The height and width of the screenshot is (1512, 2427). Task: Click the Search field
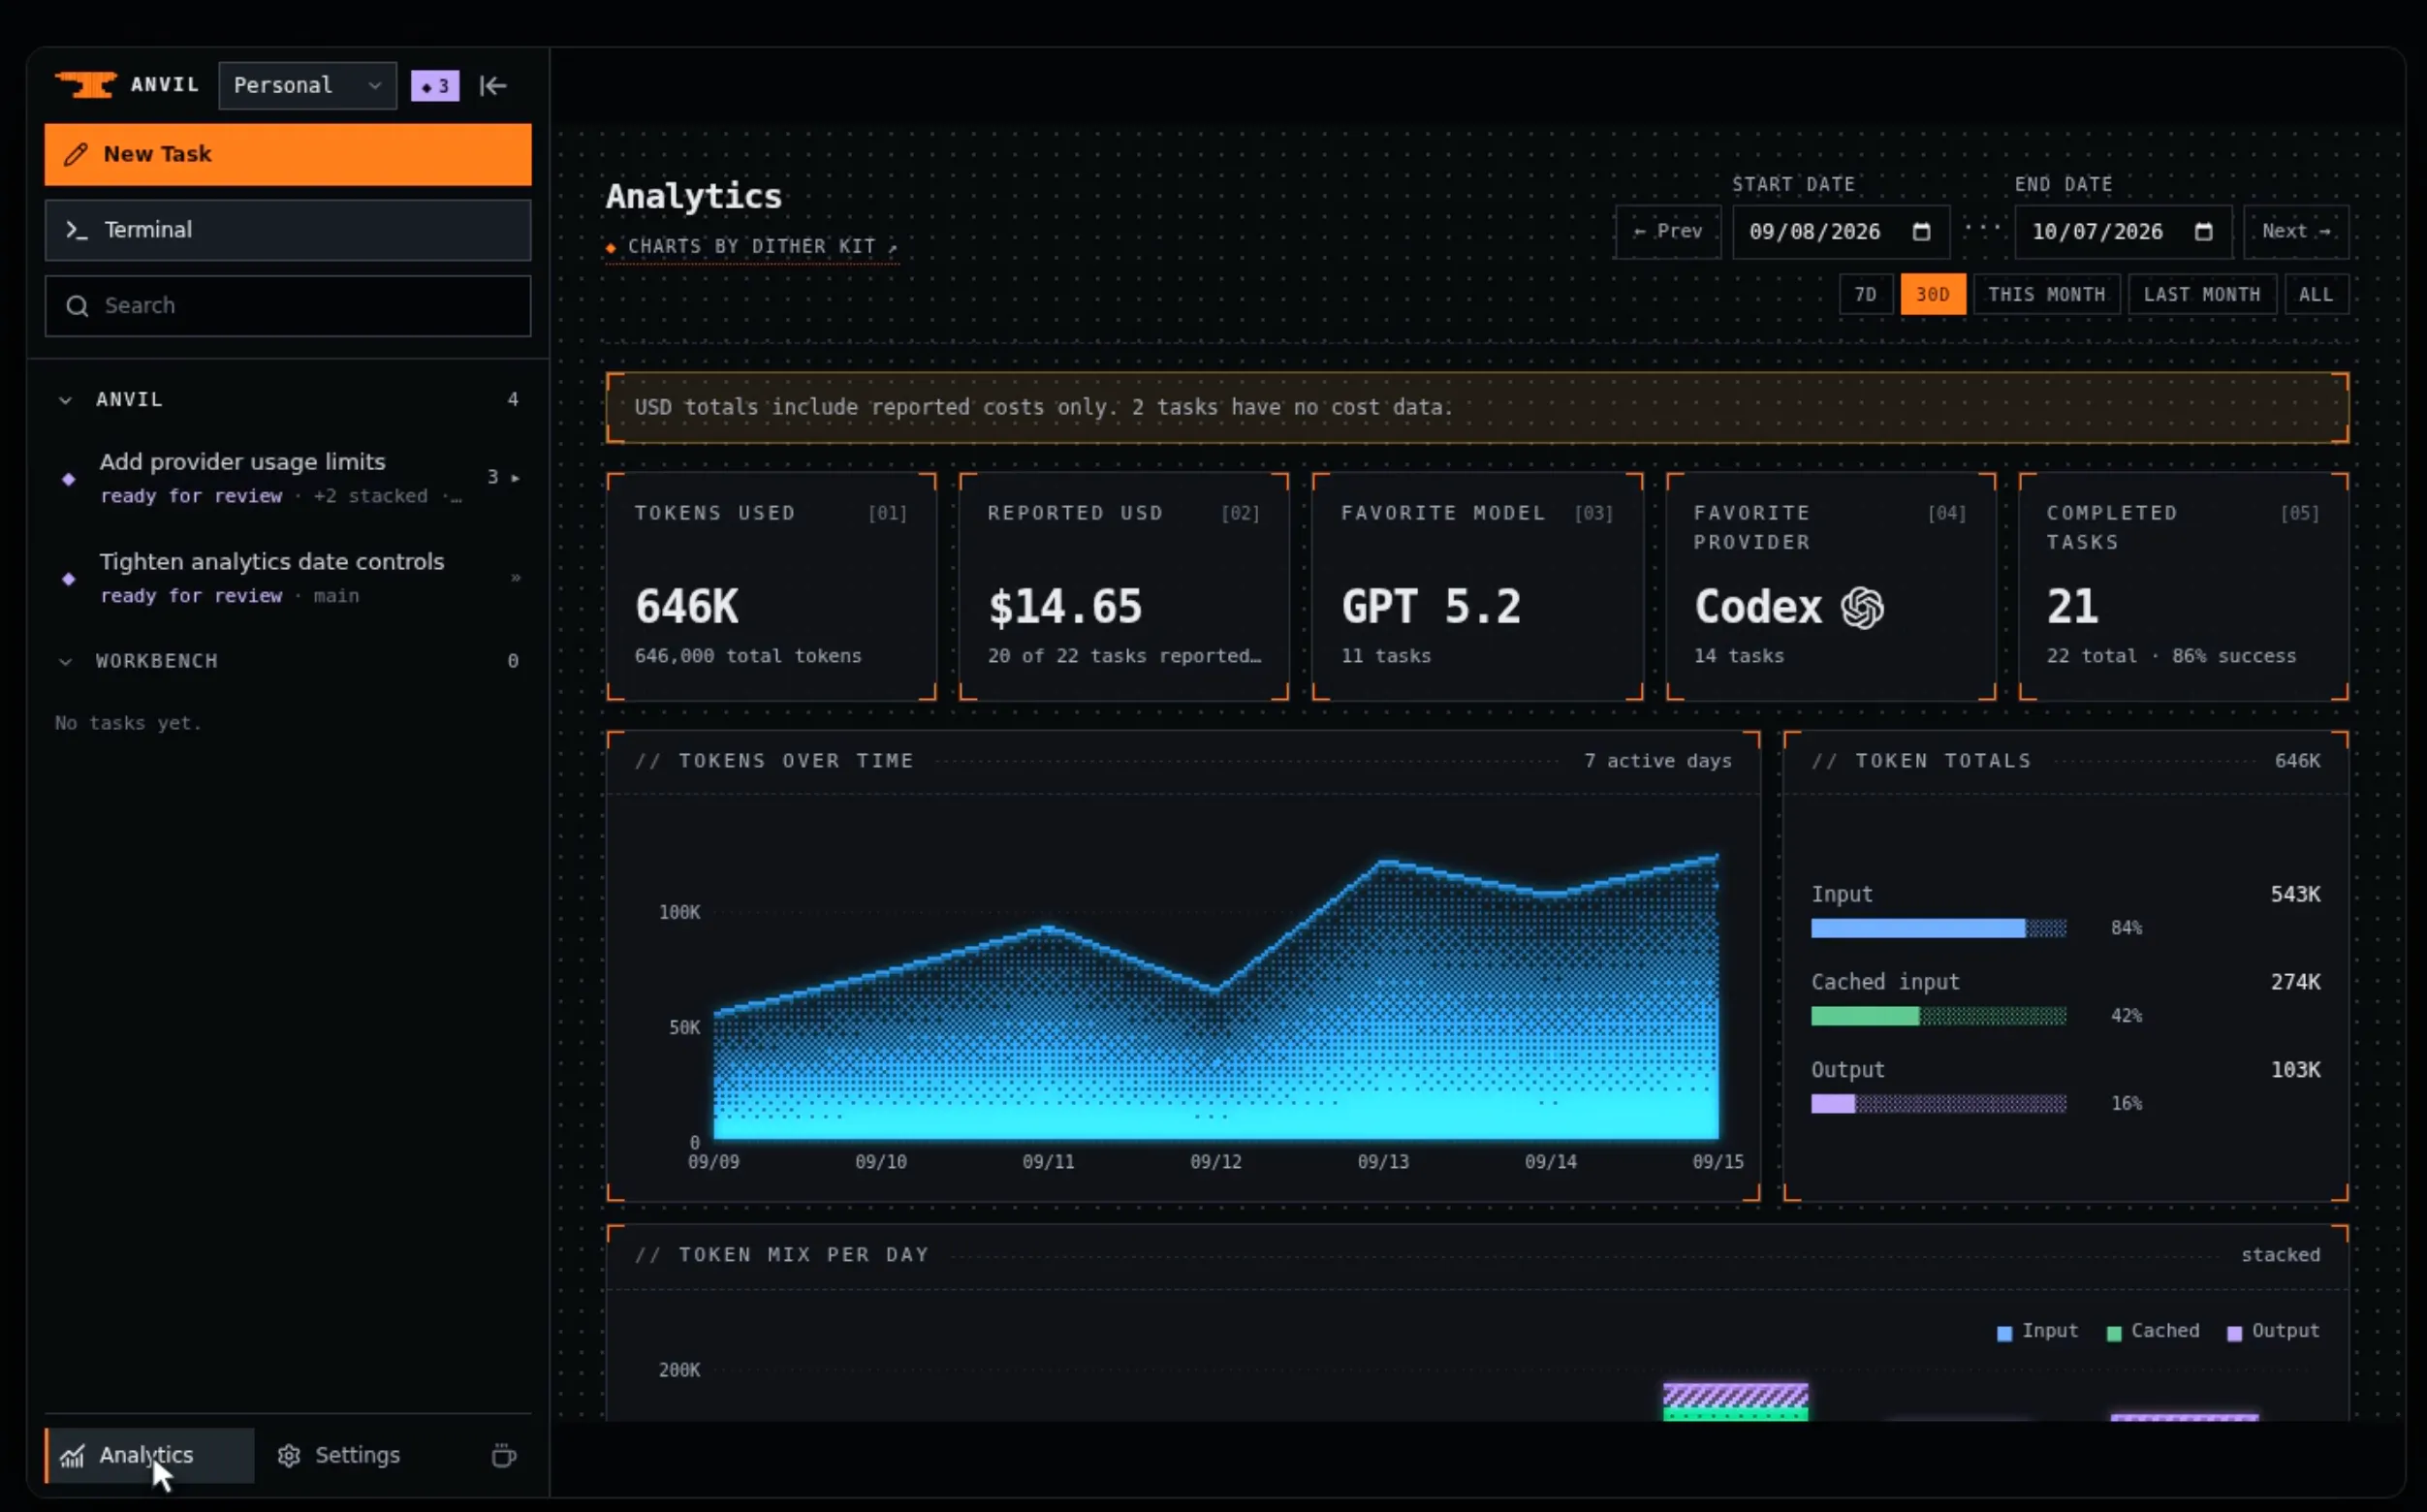coord(288,306)
